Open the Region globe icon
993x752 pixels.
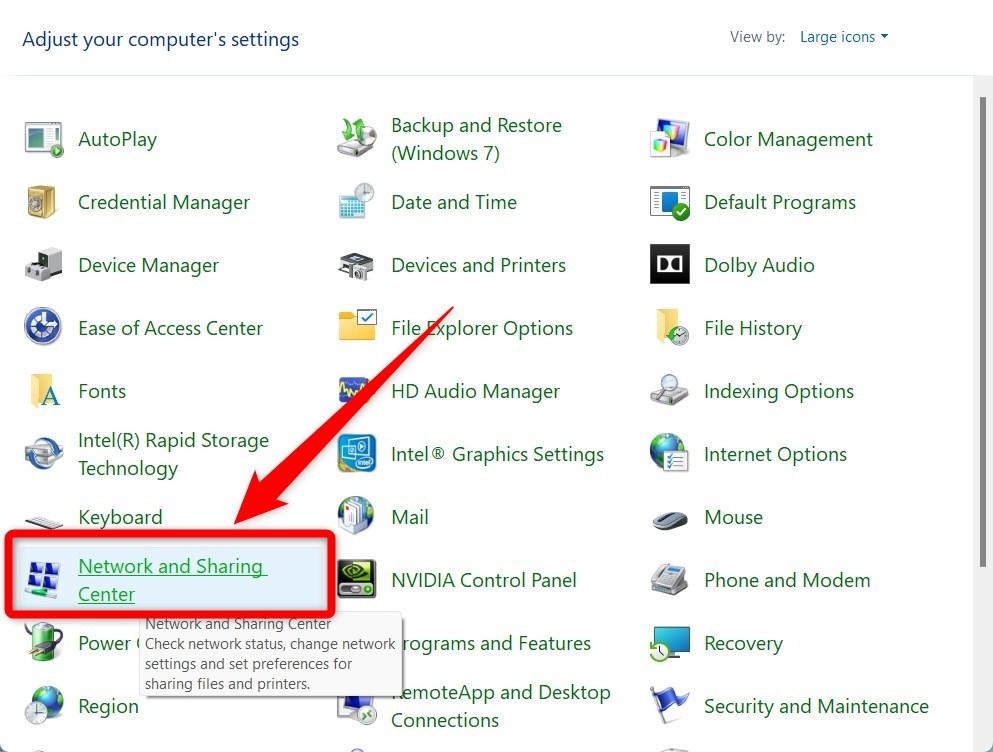coord(44,705)
